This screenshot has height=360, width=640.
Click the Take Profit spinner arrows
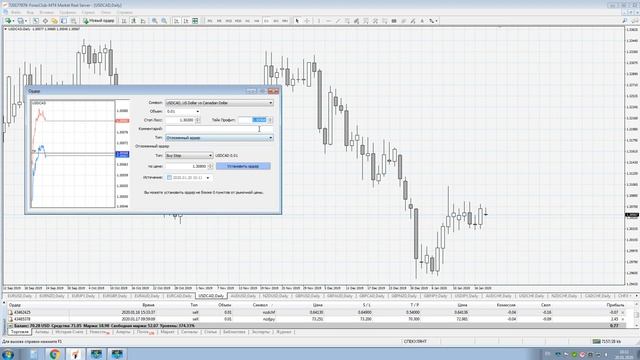270,120
